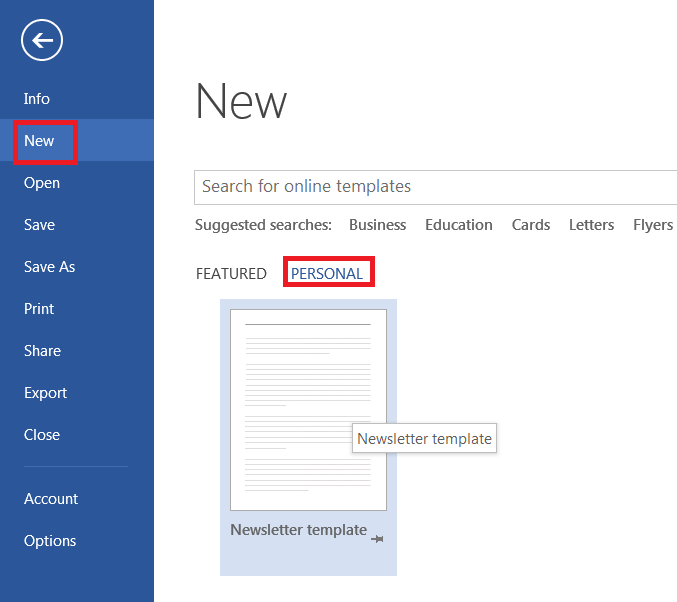Open the Print page
677x602 pixels.
39,309
